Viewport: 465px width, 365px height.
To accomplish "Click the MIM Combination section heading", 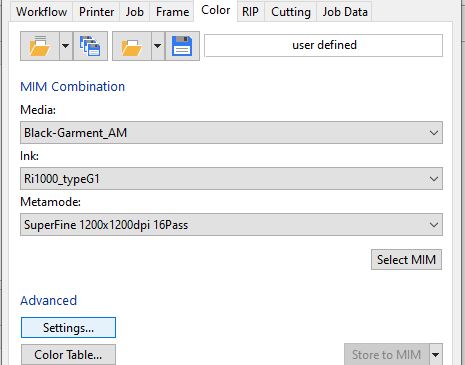I will (73, 87).
